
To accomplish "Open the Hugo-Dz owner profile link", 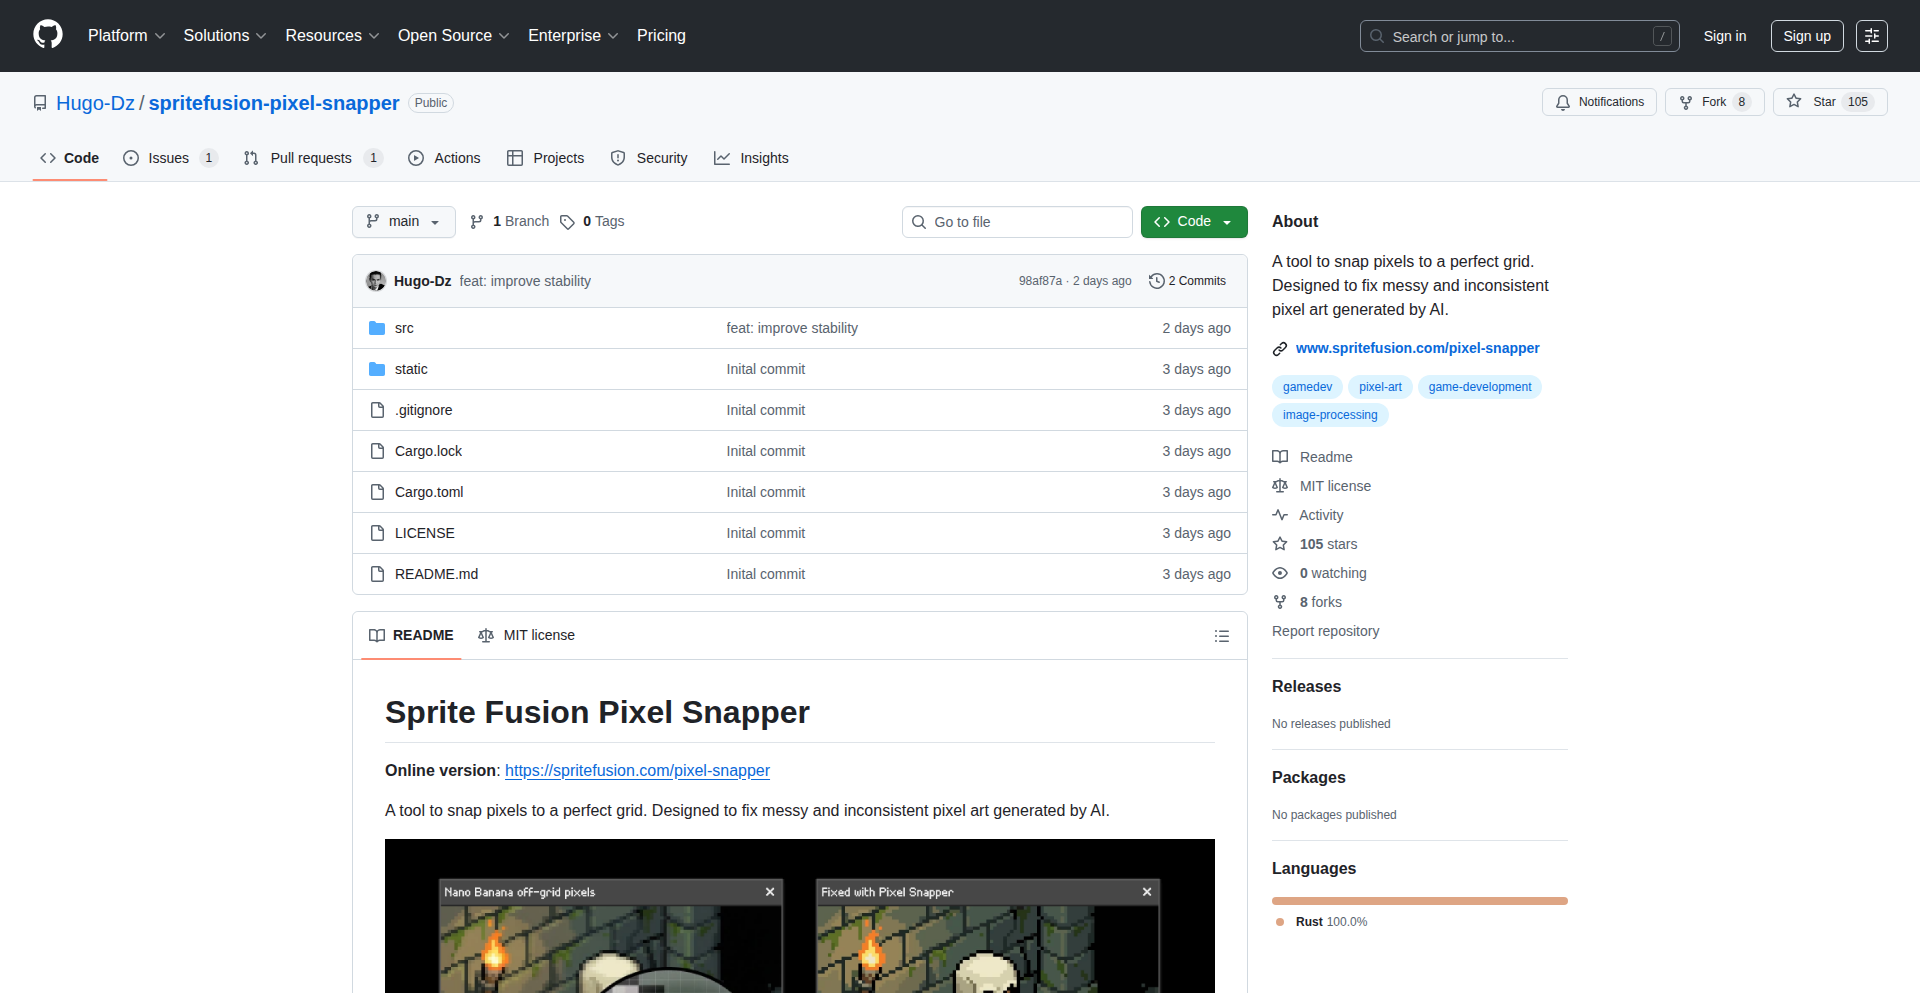I will pyautogui.click(x=95, y=103).
